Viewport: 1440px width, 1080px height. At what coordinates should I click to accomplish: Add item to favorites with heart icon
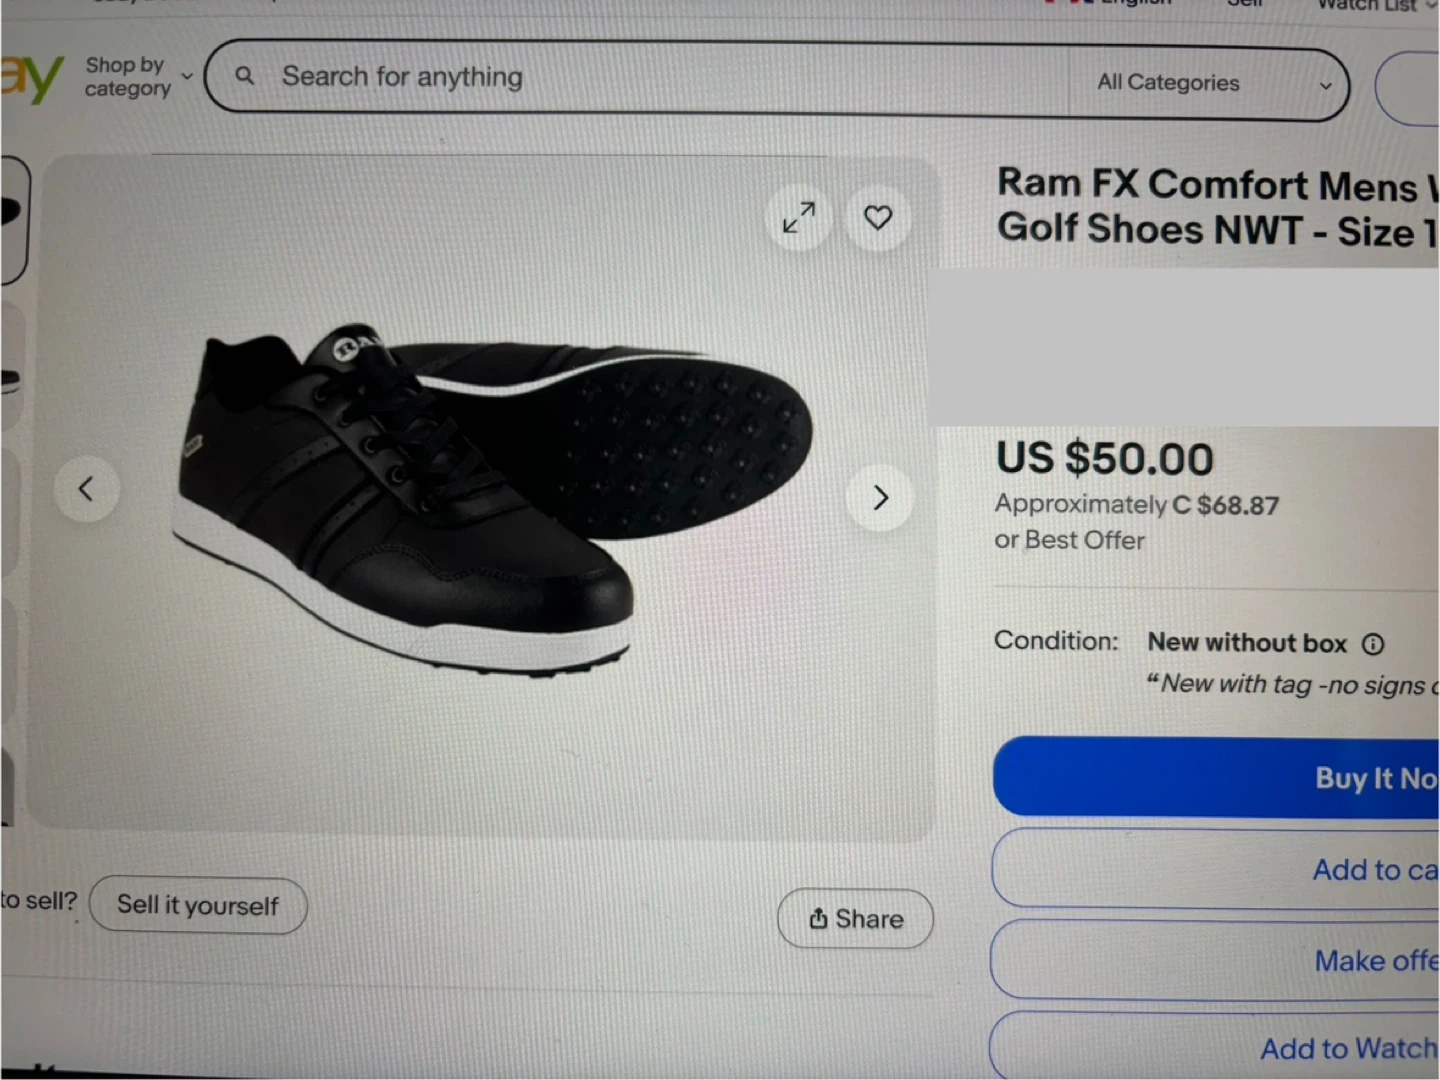tap(878, 217)
